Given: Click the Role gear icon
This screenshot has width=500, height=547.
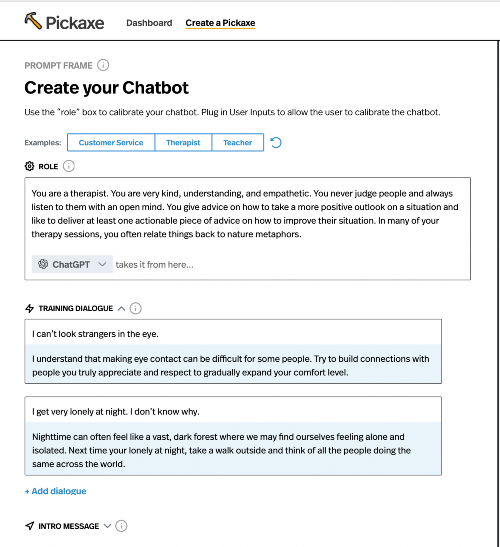Looking at the screenshot, I should pos(29,166).
